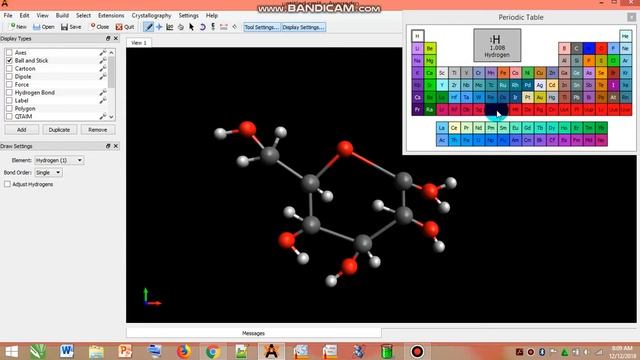Viewport: 640px width, 360px height.
Task: Click Quit toolbar button
Action: click(125, 27)
